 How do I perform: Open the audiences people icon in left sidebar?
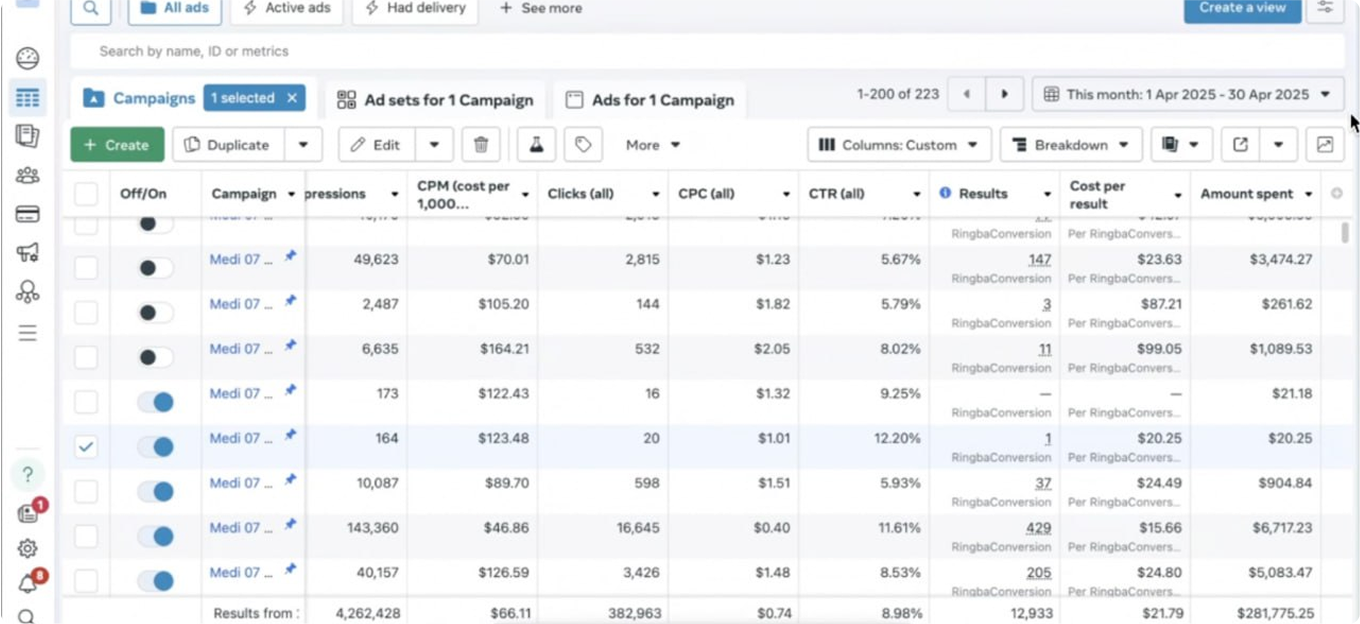pyautogui.click(x=27, y=175)
